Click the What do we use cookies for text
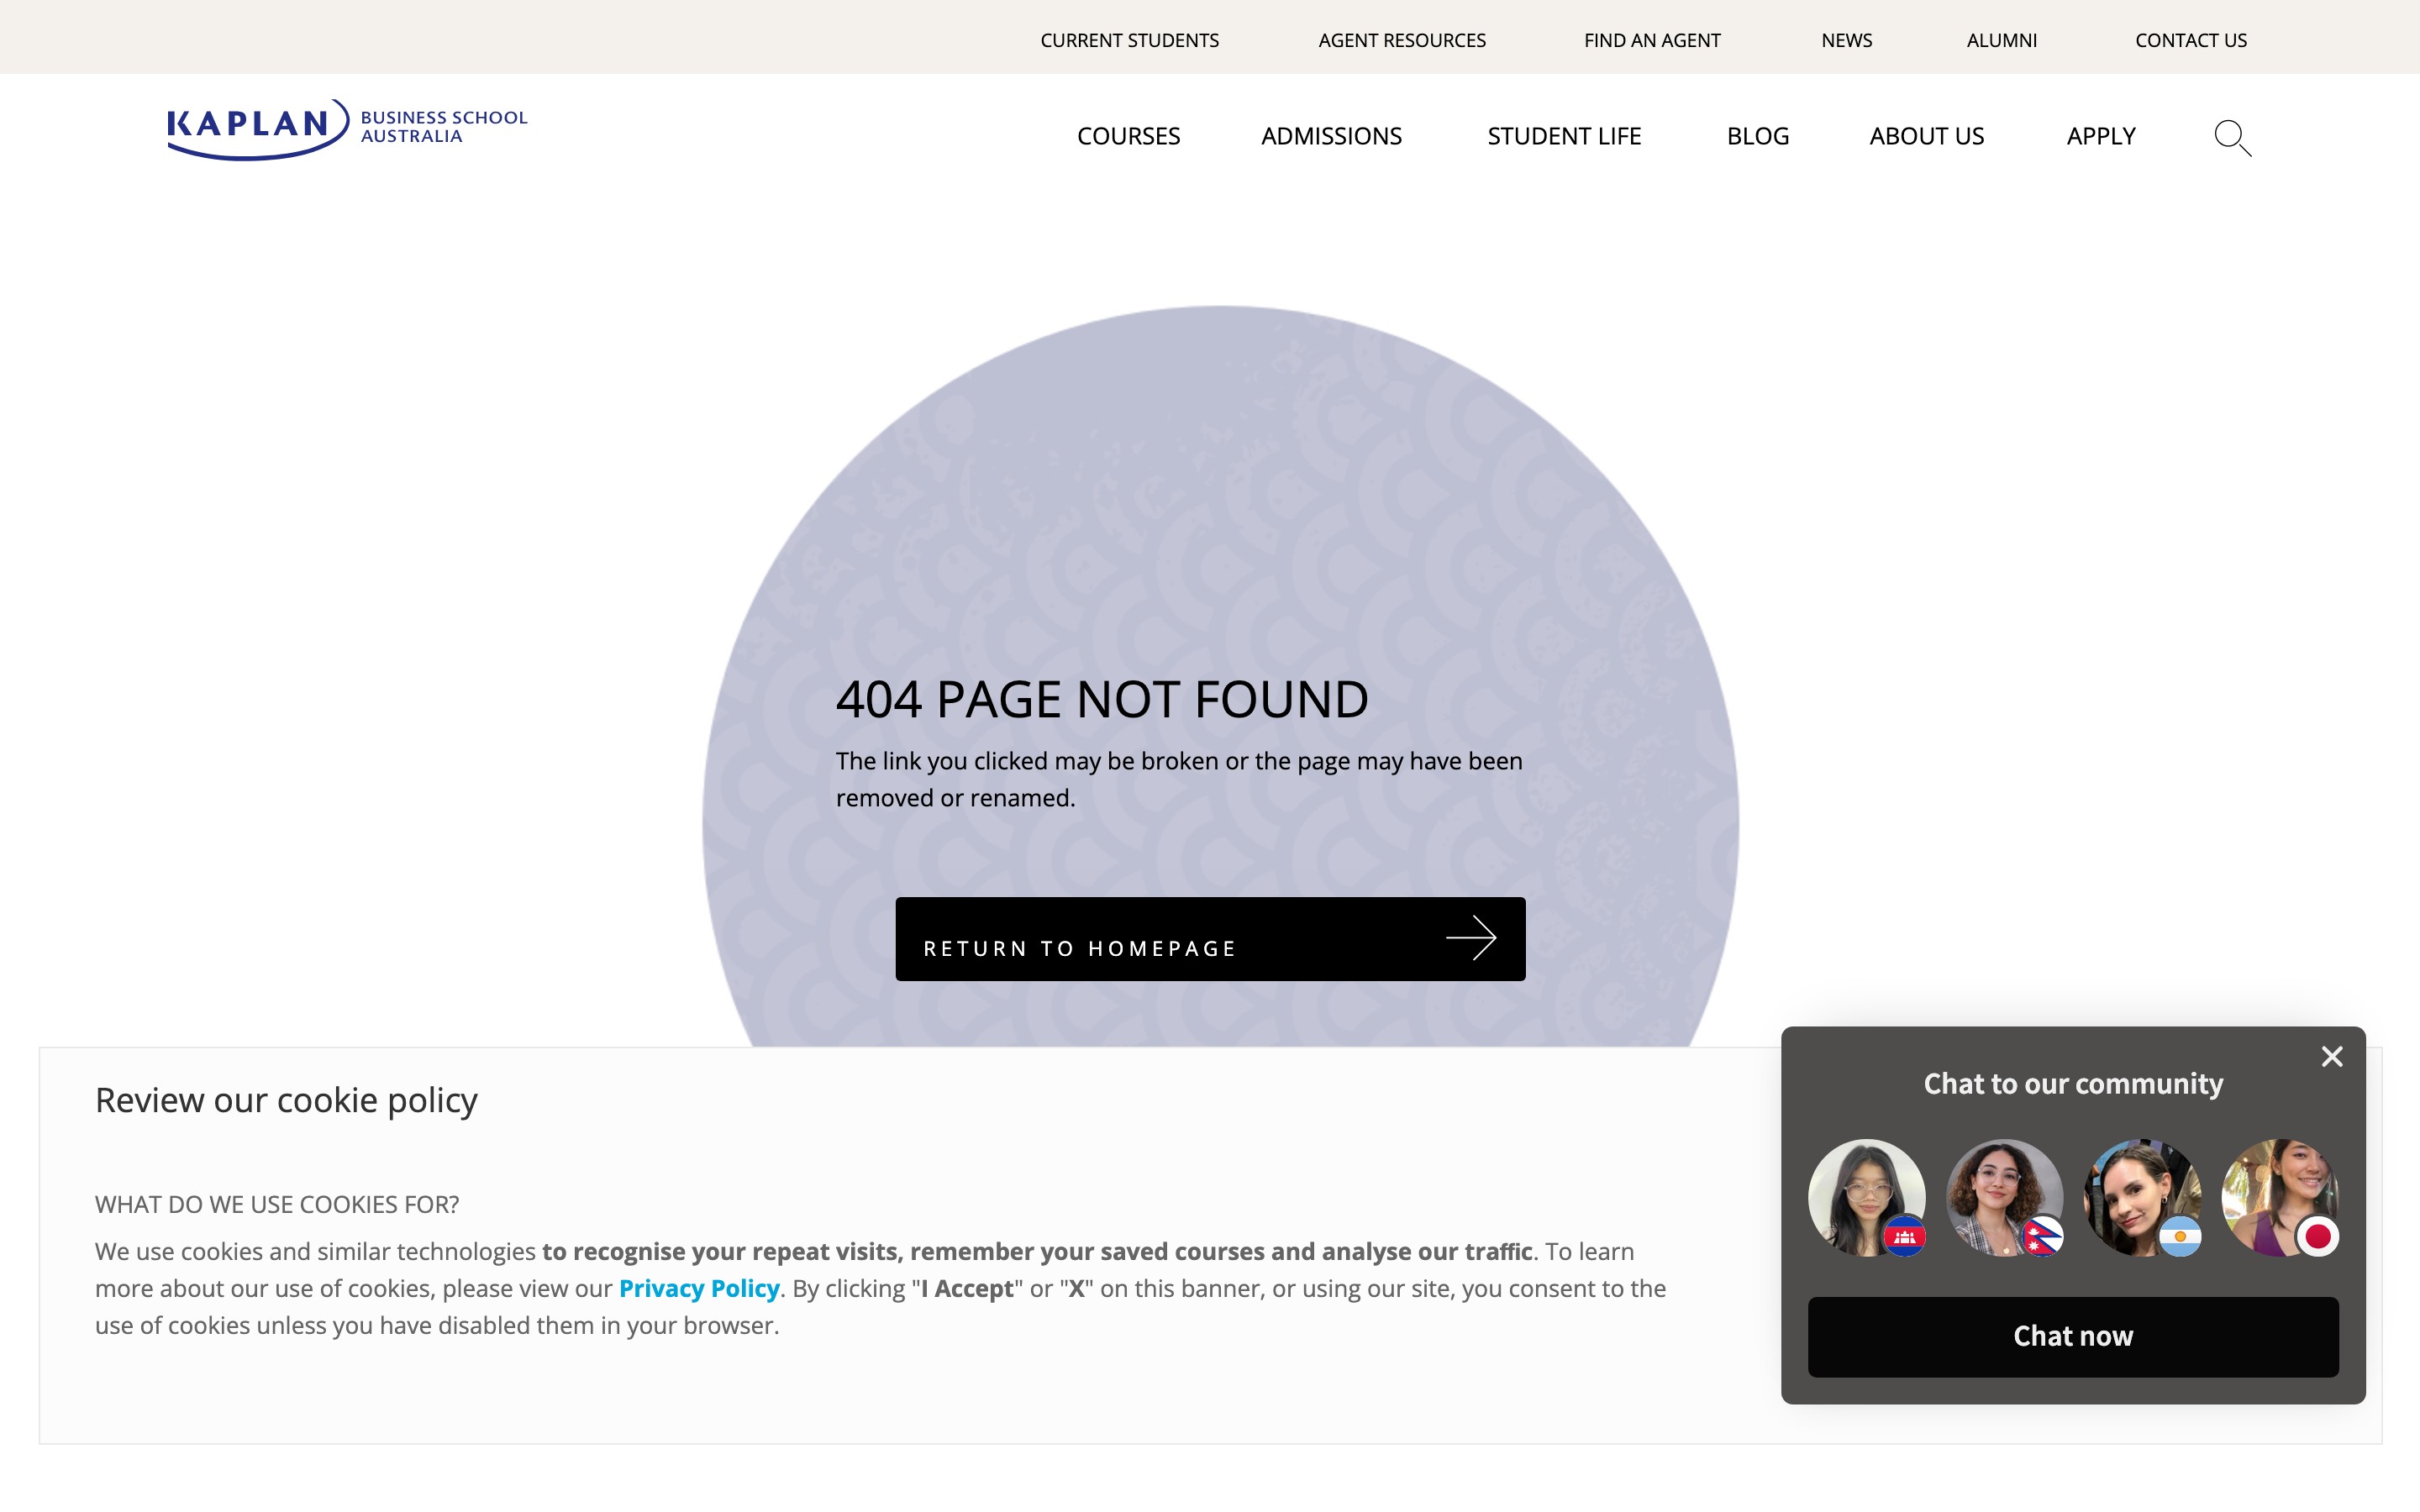The height and width of the screenshot is (1512, 2420). (277, 1204)
